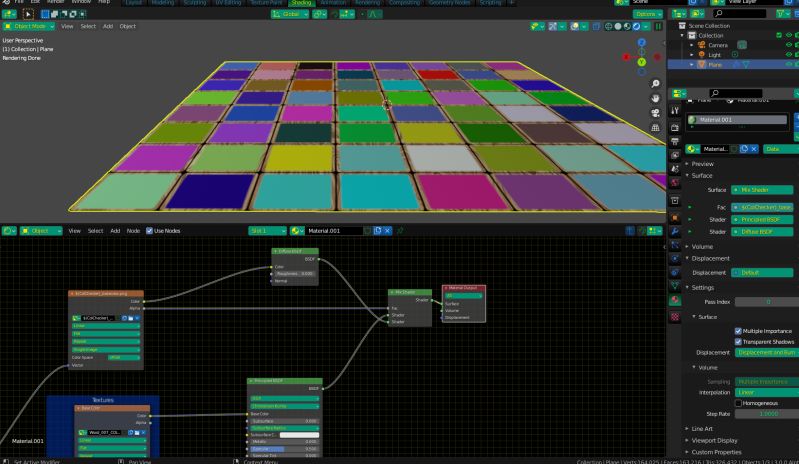
Task: Switch perspective/orthographic grid icon
Action: click(x=655, y=127)
